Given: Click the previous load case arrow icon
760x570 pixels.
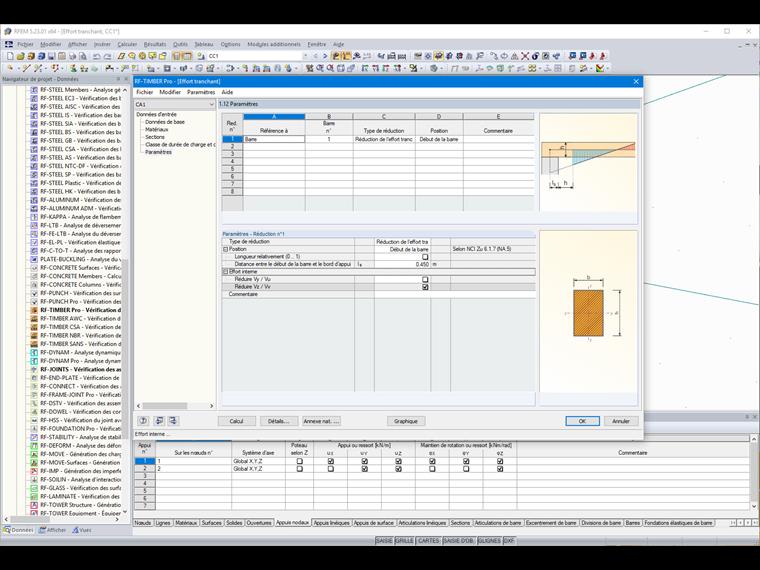Looking at the screenshot, I should (316, 56).
